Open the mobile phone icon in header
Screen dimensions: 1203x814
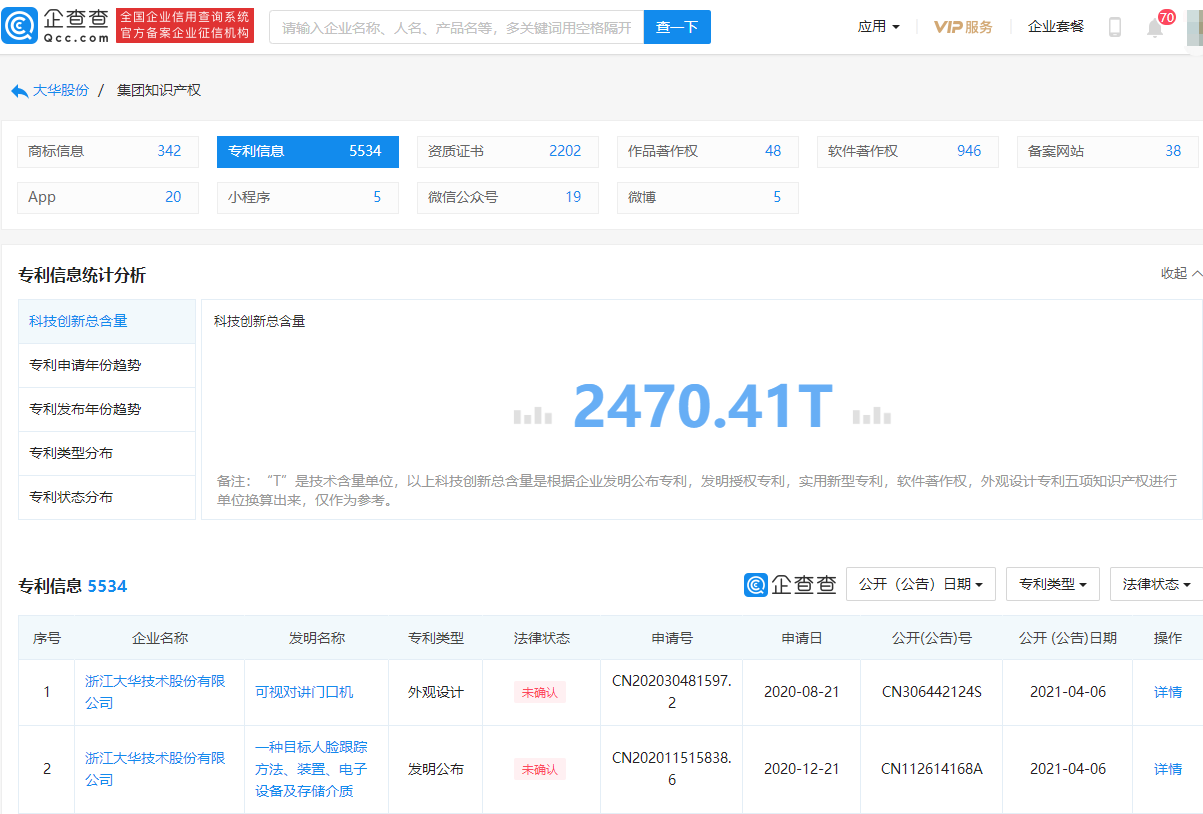coord(1115,27)
